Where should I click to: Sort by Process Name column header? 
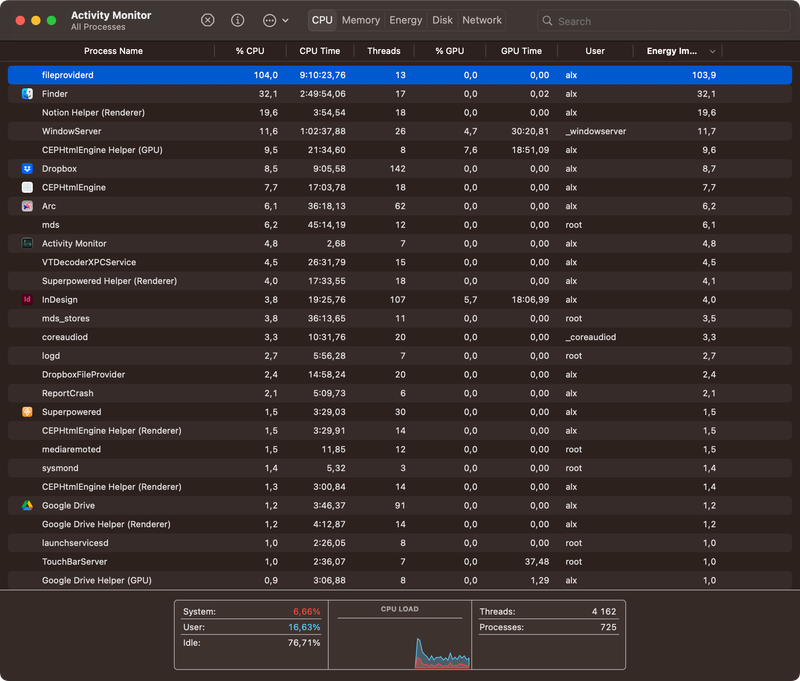113,51
